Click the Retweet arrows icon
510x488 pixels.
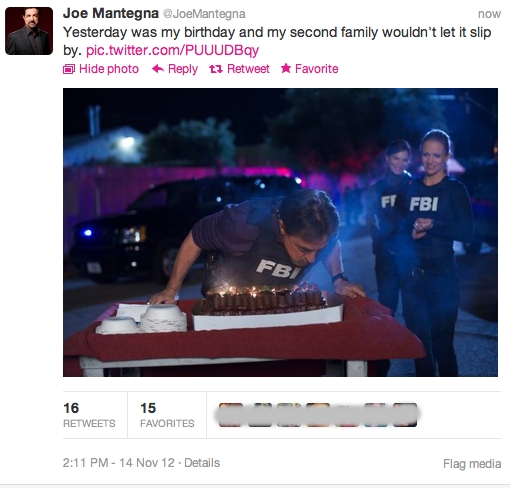tap(216, 69)
